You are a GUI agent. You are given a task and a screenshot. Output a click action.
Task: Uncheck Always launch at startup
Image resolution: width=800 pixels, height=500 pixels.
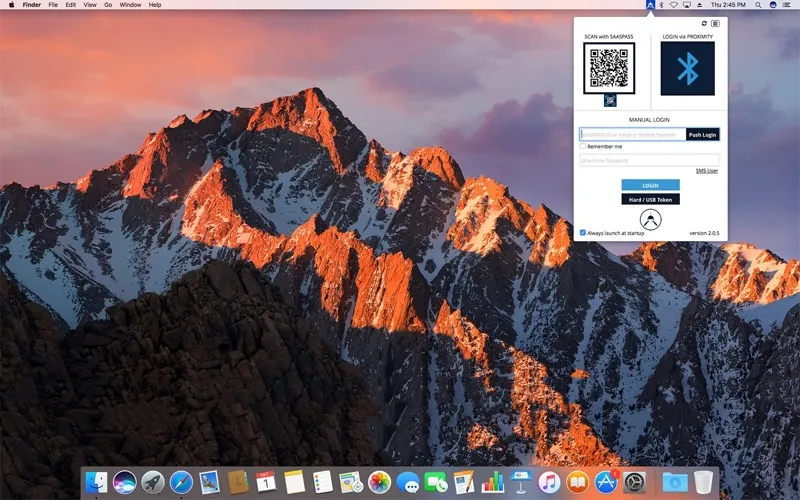[x=583, y=232]
